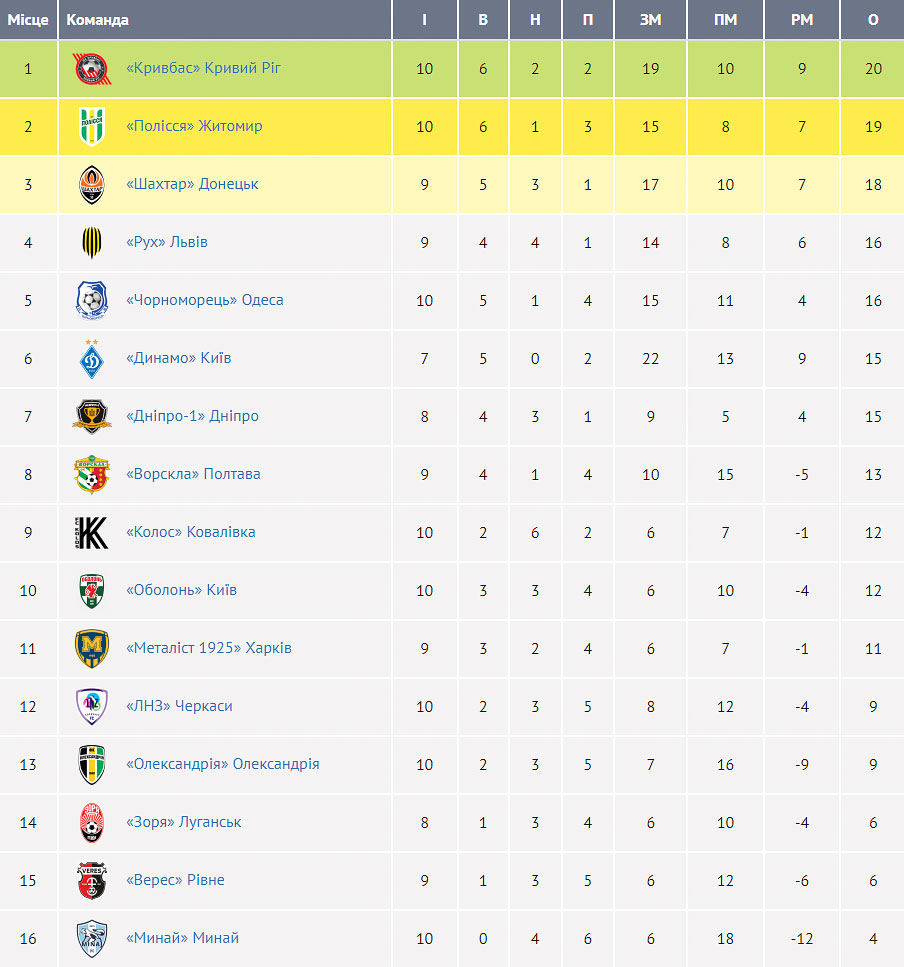Click the Polissya Zhytomyr club crest
904x967 pixels.
tap(92, 126)
